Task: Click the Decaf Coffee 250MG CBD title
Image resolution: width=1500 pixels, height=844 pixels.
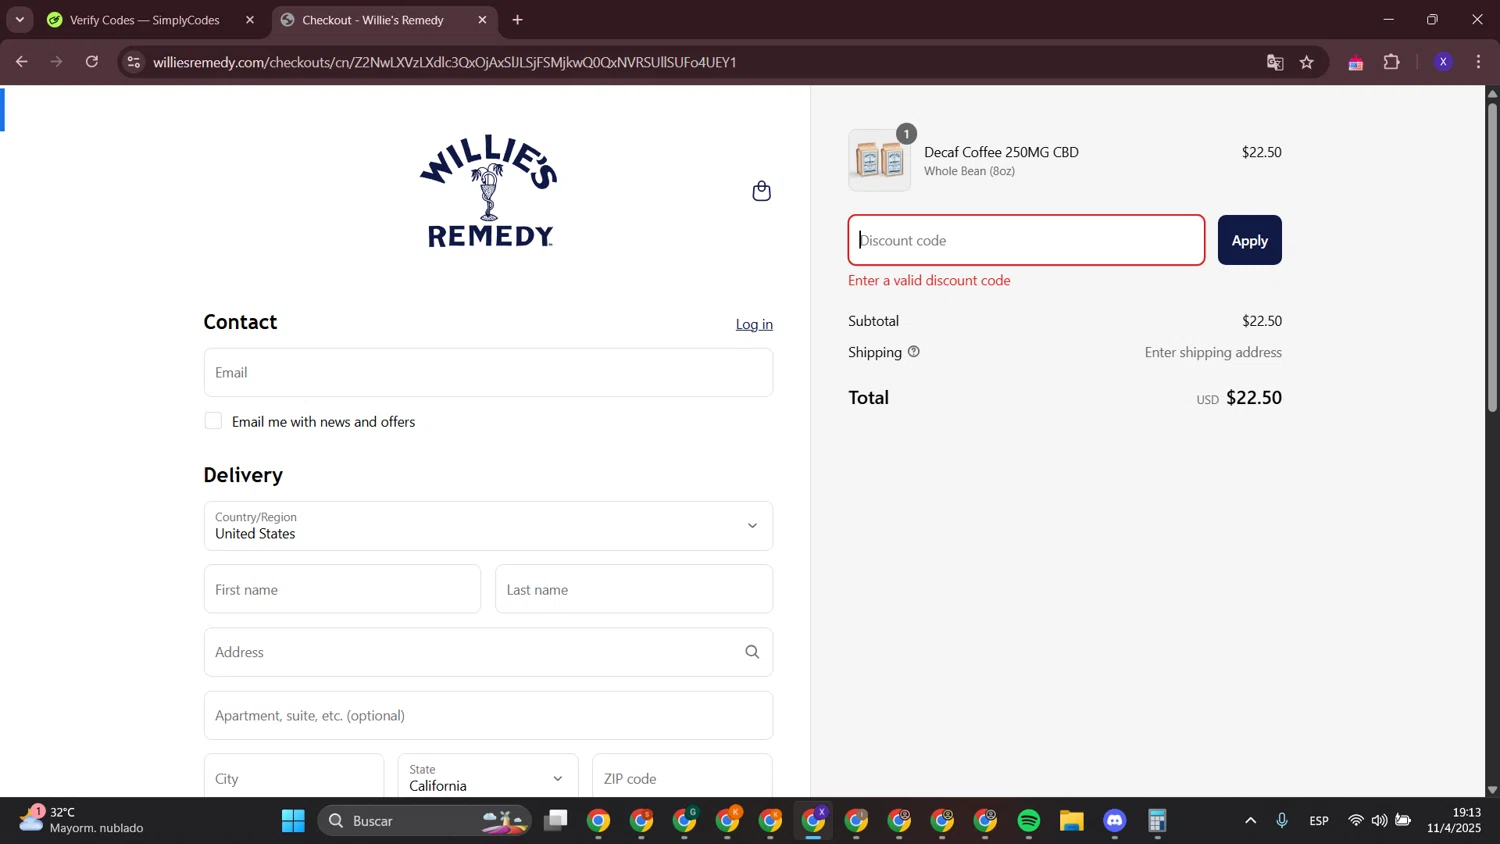Action: pos(1001,152)
